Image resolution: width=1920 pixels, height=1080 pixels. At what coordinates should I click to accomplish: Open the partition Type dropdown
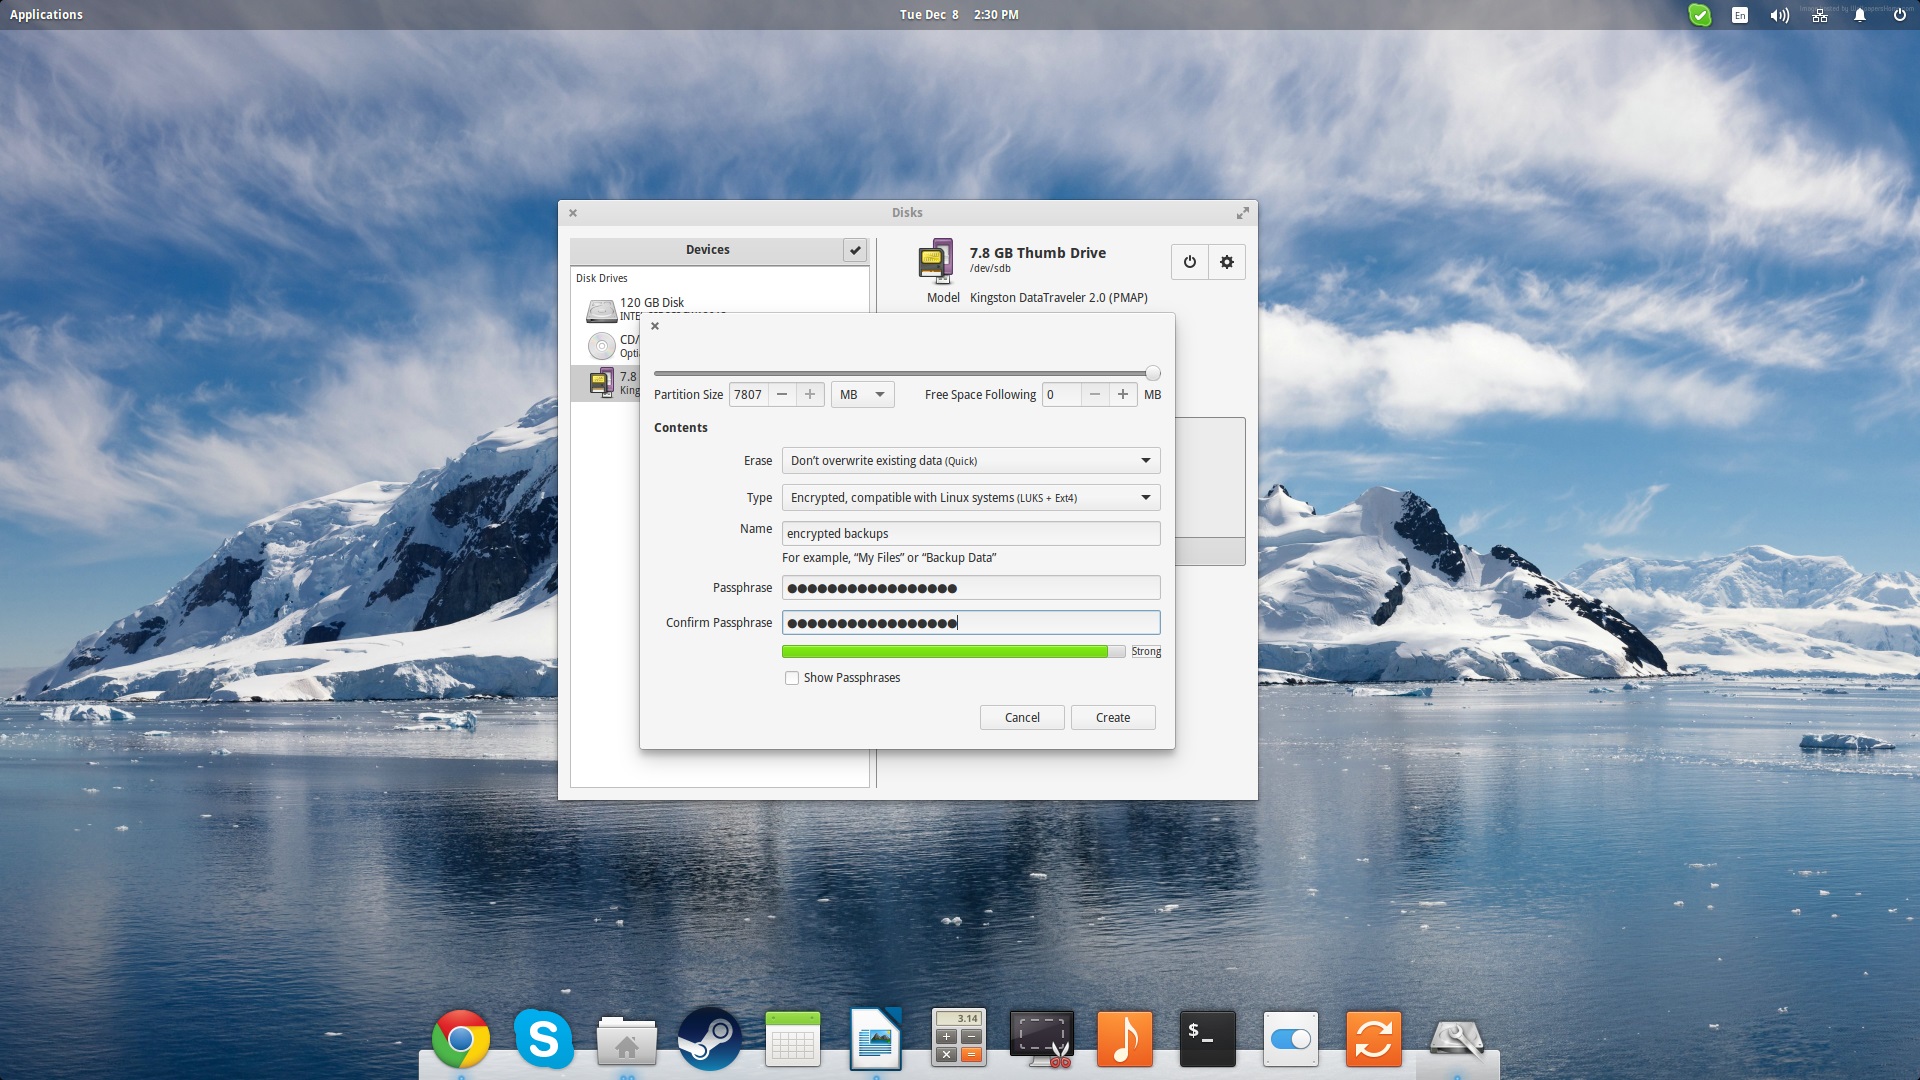pyautogui.click(x=971, y=498)
